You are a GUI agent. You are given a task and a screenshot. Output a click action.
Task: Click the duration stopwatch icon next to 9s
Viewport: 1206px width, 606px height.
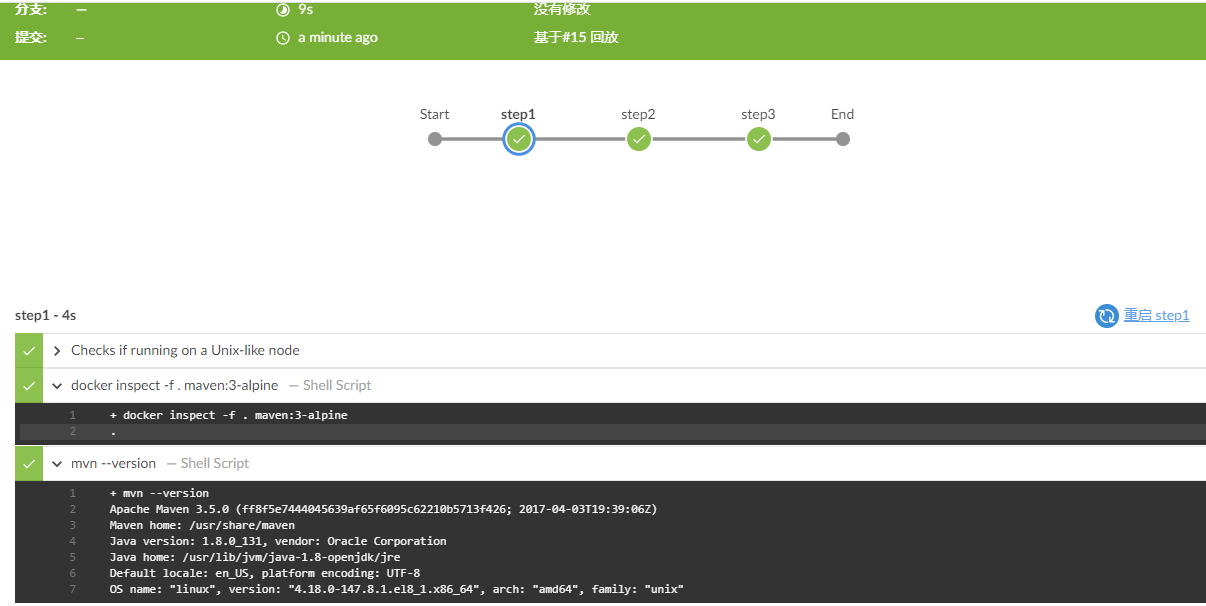(282, 9)
